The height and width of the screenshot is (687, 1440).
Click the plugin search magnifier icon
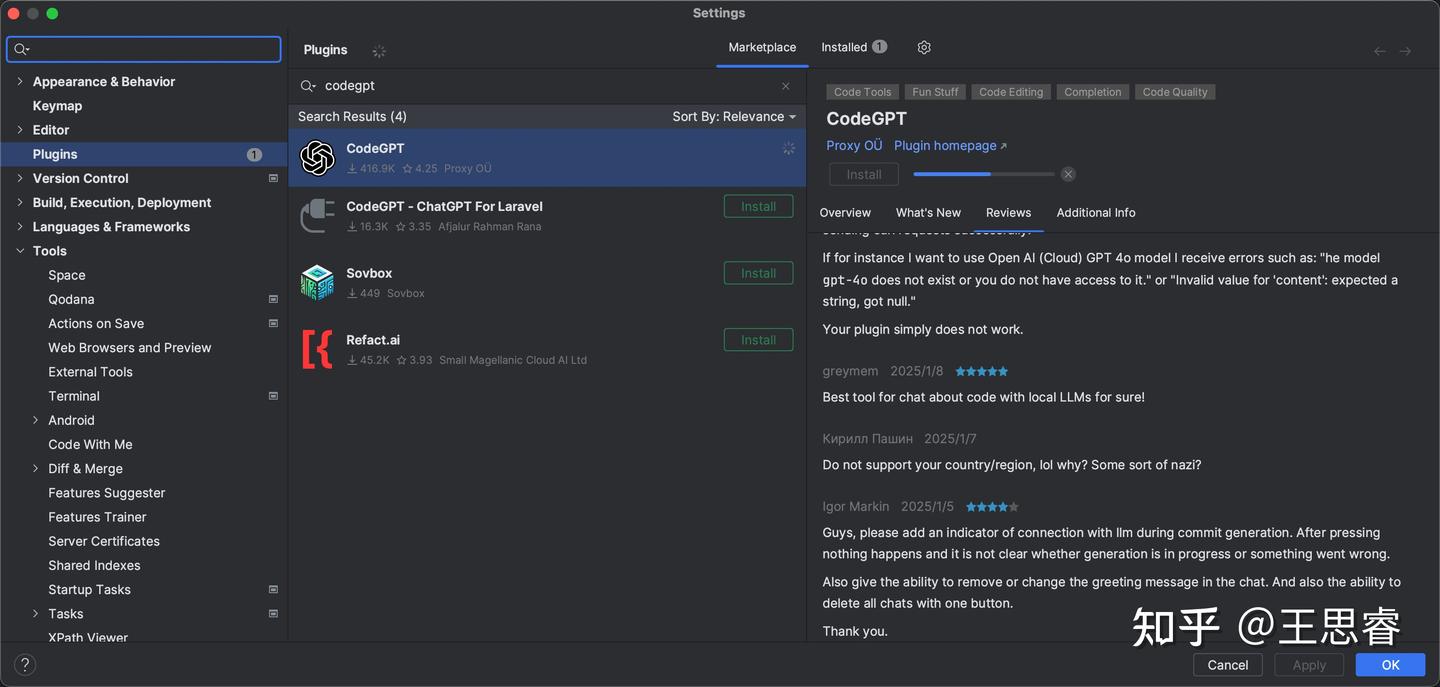tap(308, 86)
